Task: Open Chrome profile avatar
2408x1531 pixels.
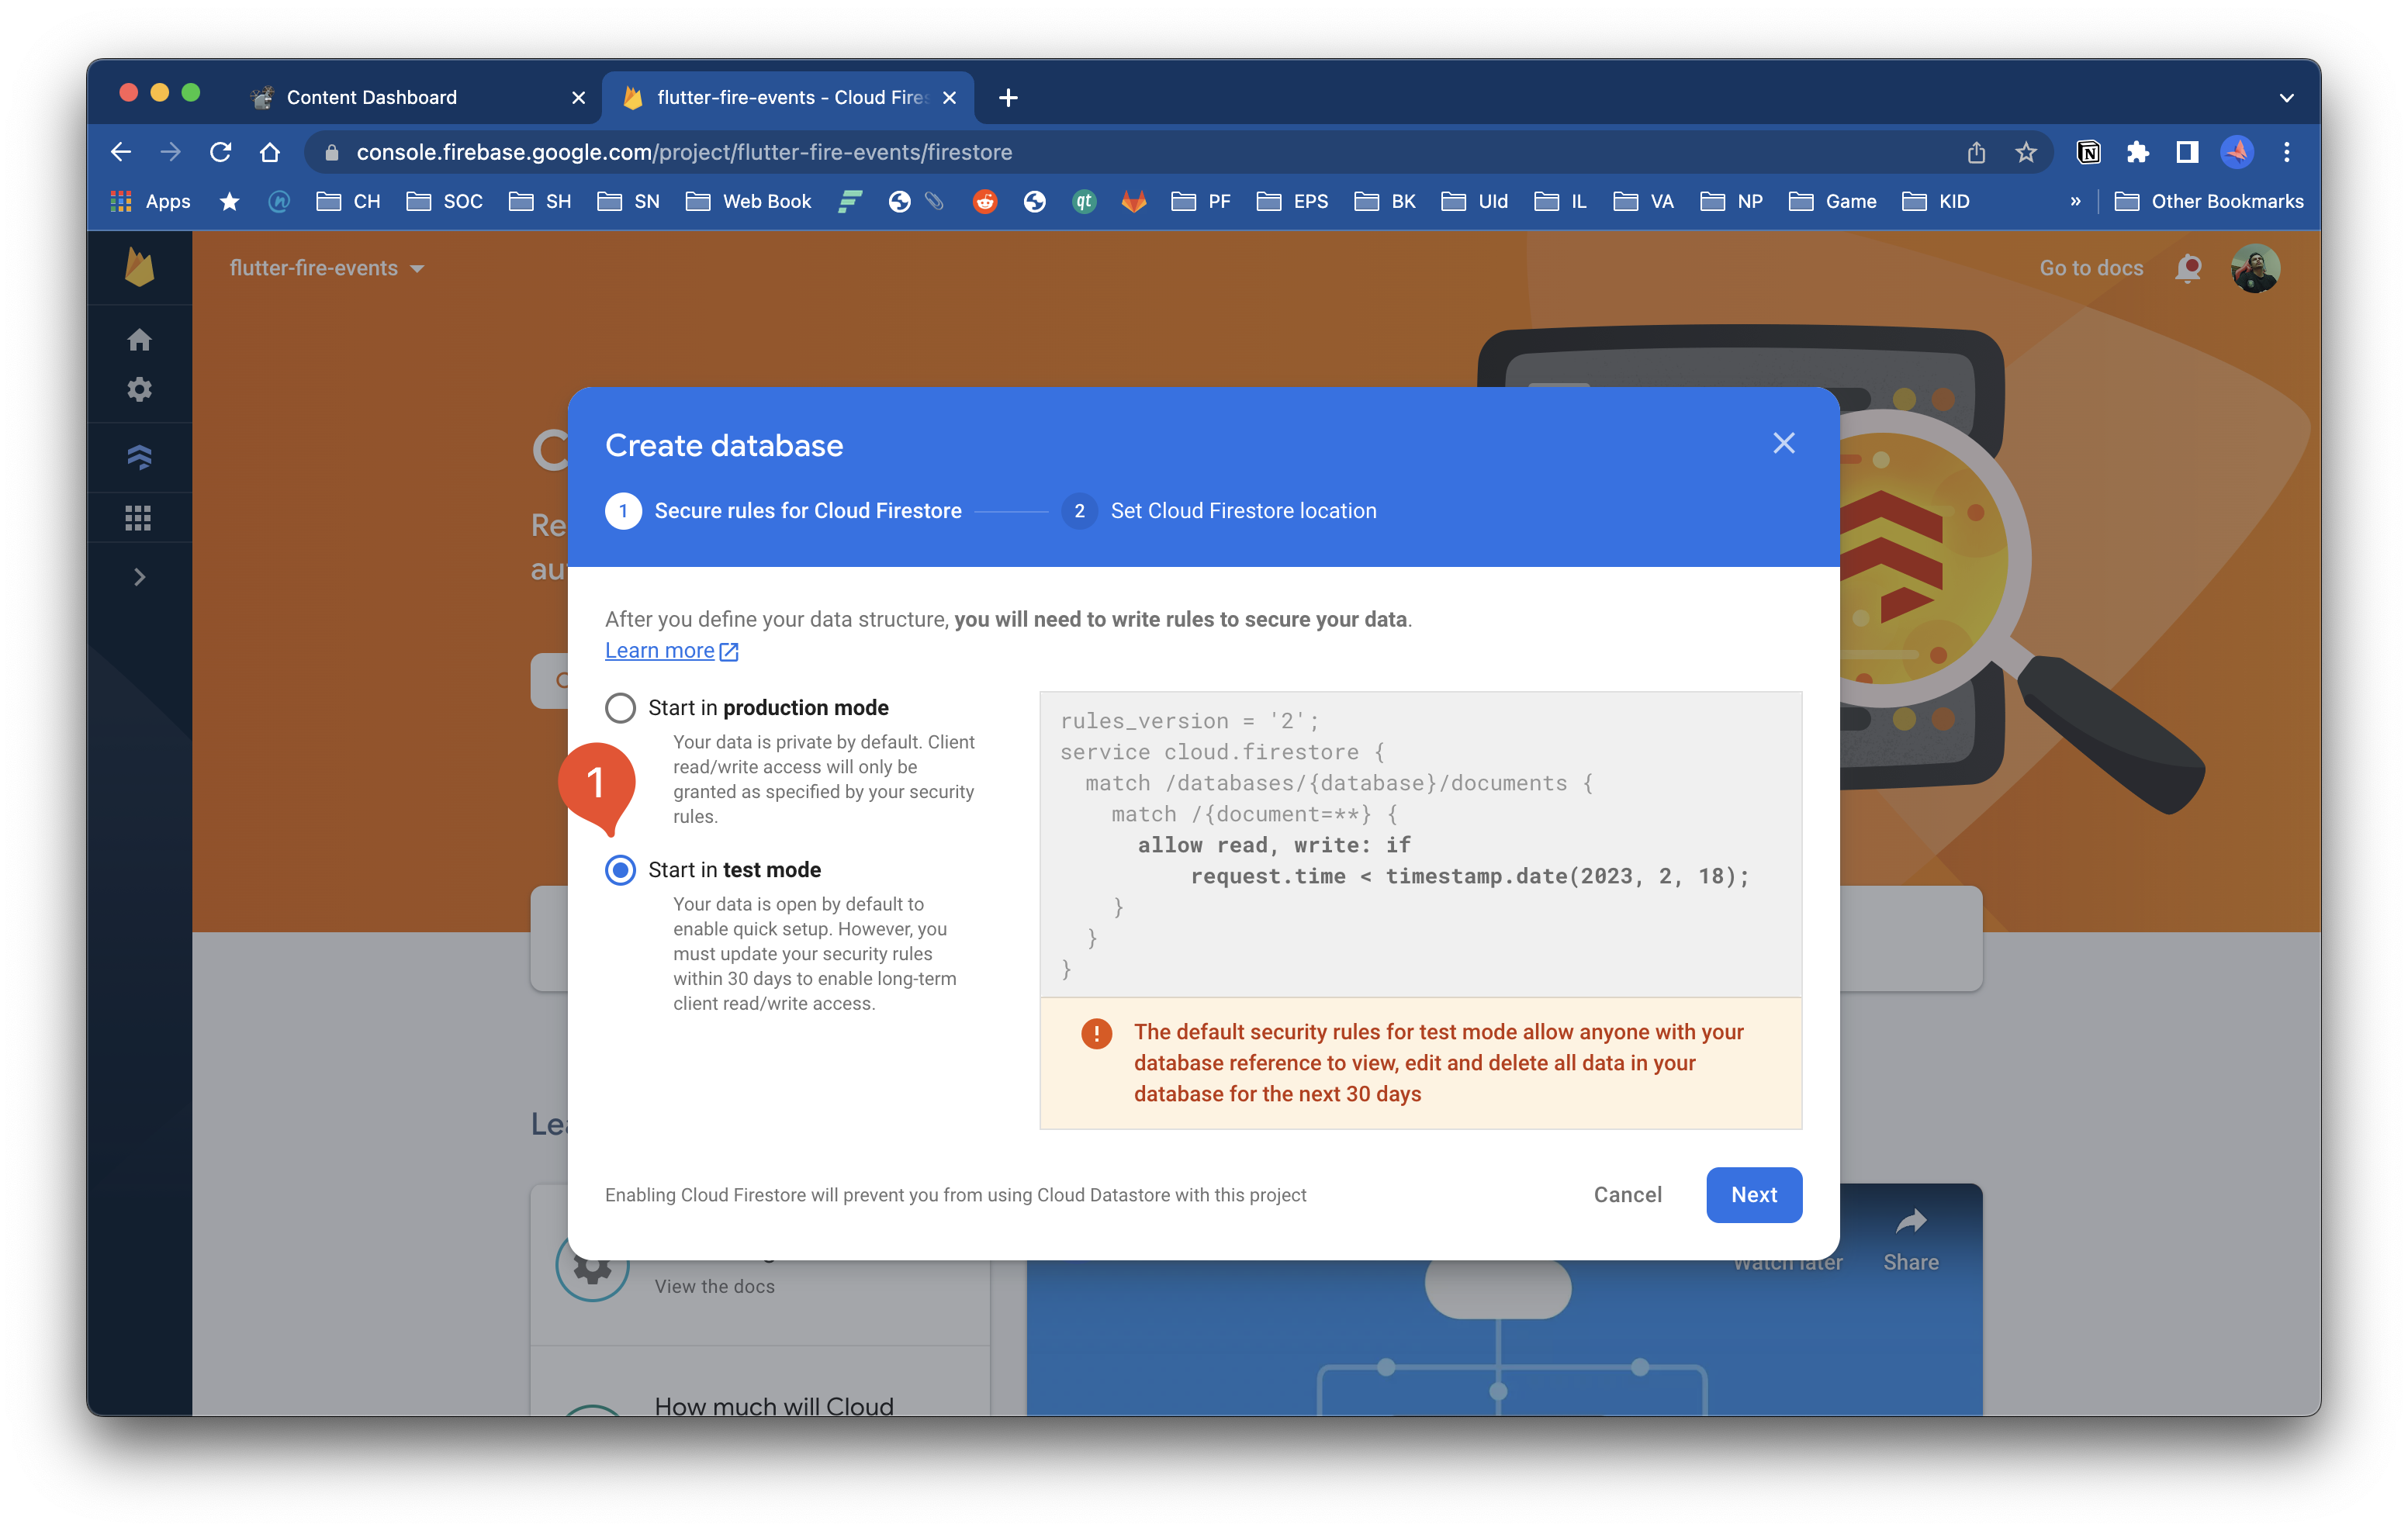Action: [2237, 152]
